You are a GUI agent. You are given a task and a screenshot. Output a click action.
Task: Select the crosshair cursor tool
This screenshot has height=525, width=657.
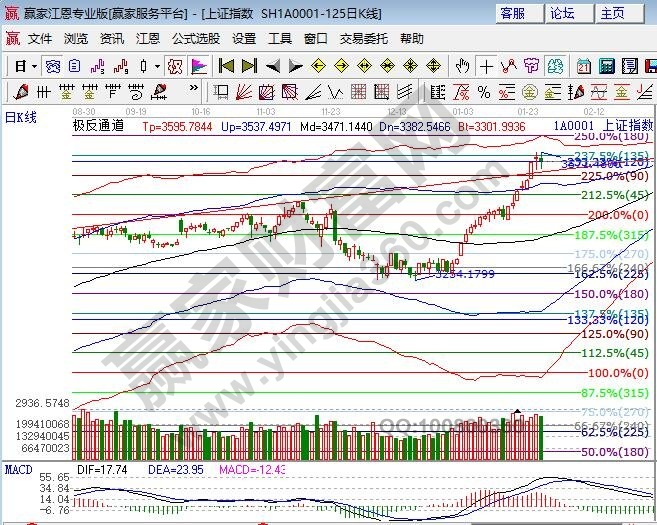(486, 66)
